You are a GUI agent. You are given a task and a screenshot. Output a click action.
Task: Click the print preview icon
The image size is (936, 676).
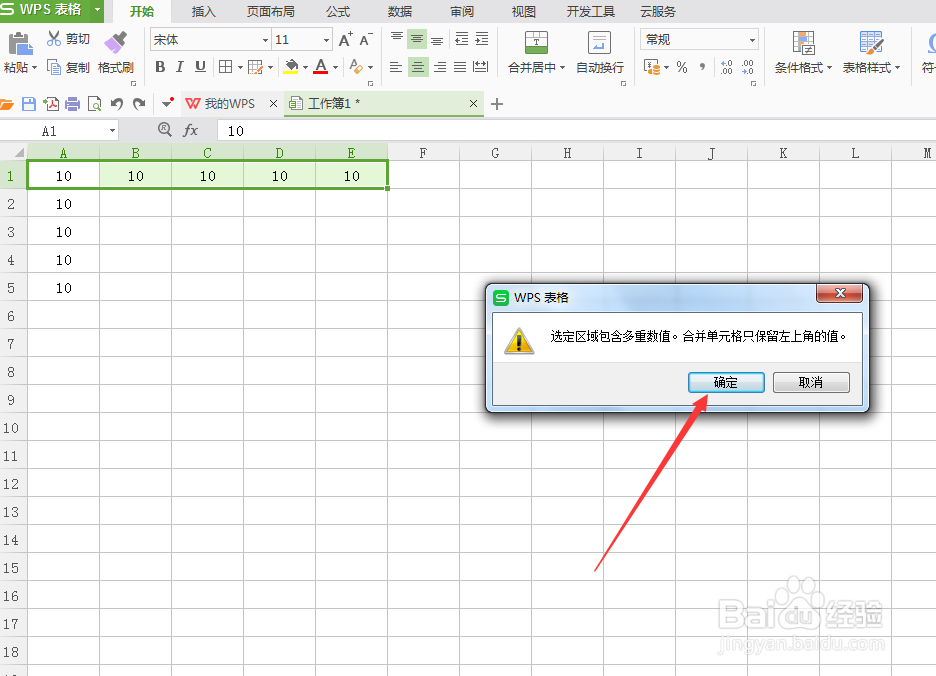(92, 103)
